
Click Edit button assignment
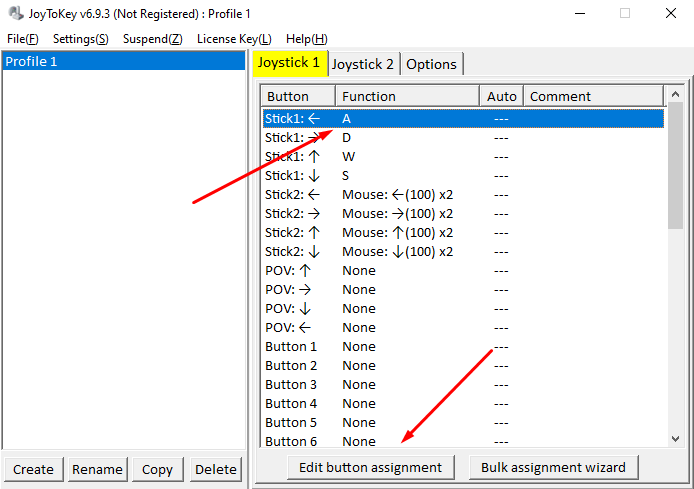pyautogui.click(x=370, y=467)
